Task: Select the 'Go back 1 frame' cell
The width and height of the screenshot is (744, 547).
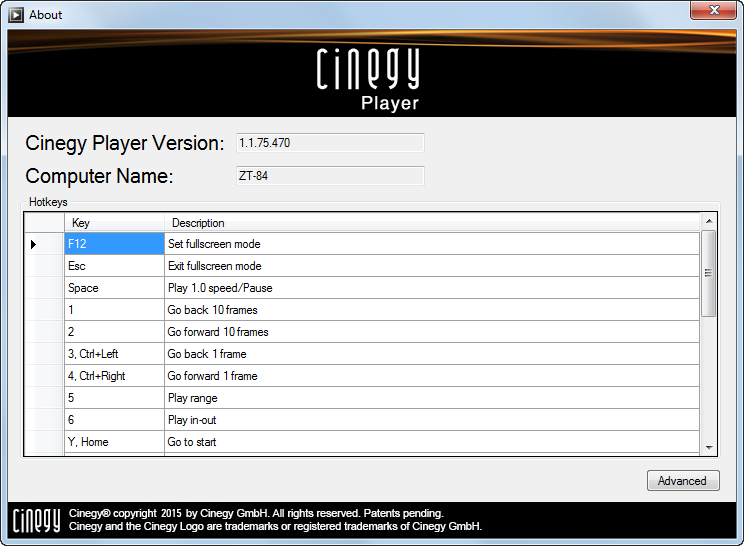Action: [x=432, y=354]
